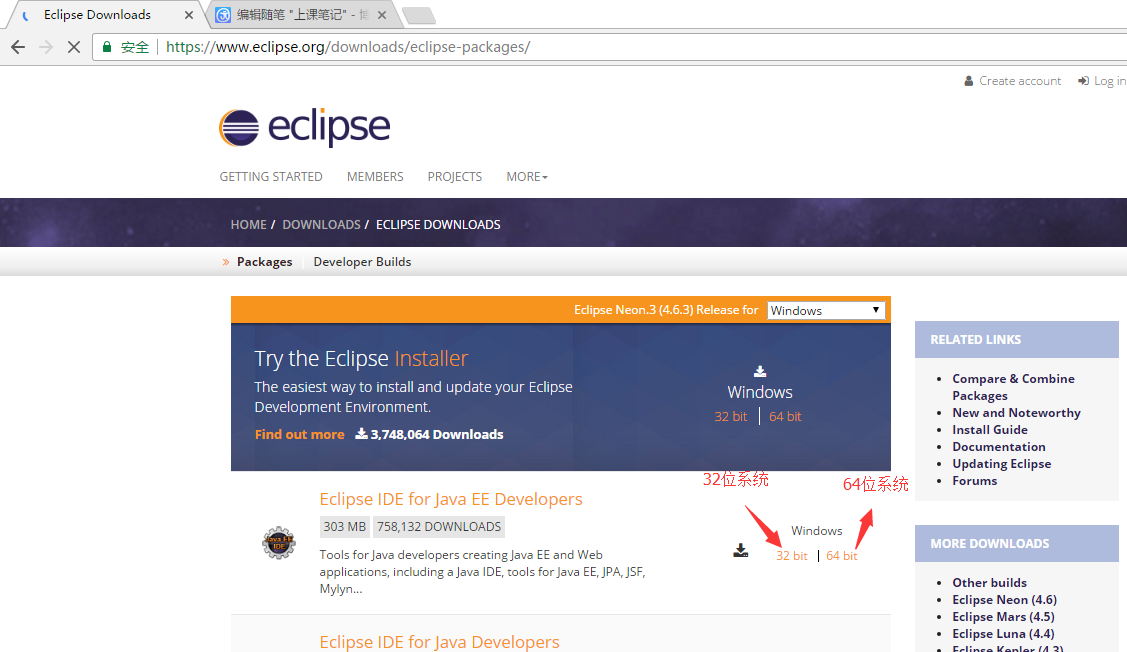The width and height of the screenshot is (1127, 652).
Task: Select the Eclipse Downloads tab
Action: coord(97,15)
